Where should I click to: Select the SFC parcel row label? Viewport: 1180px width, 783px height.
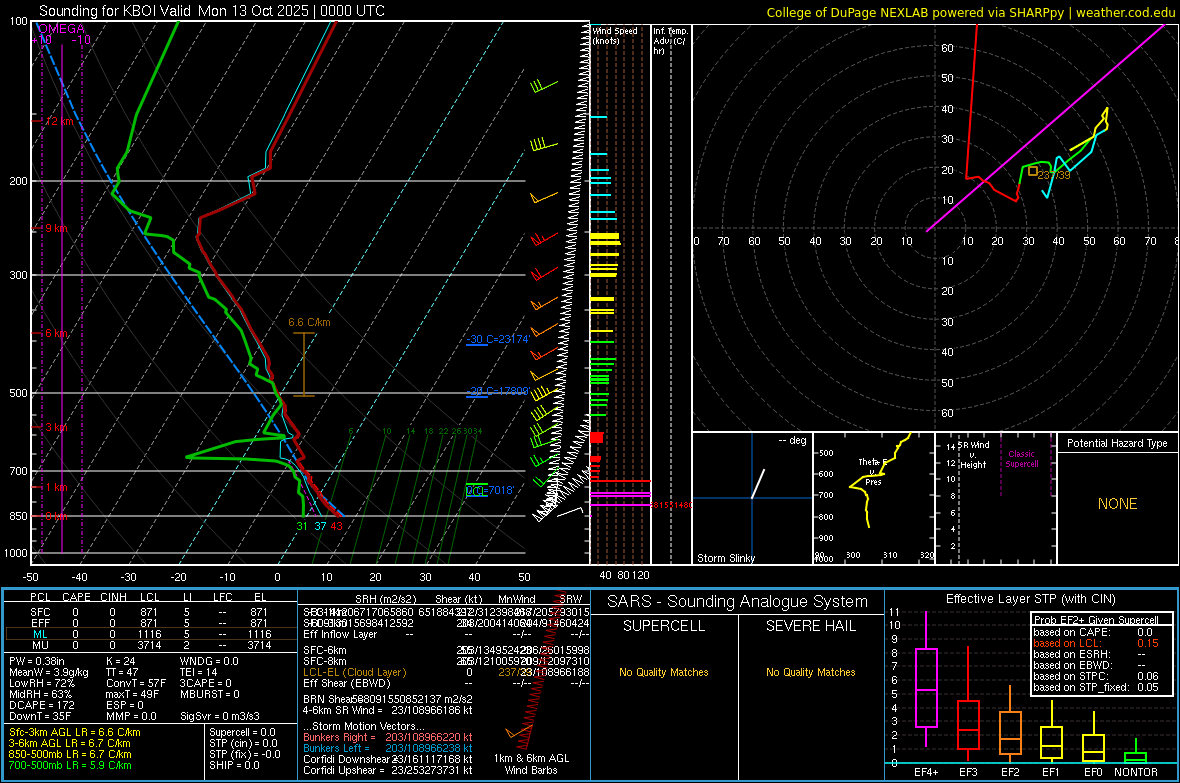(41, 612)
